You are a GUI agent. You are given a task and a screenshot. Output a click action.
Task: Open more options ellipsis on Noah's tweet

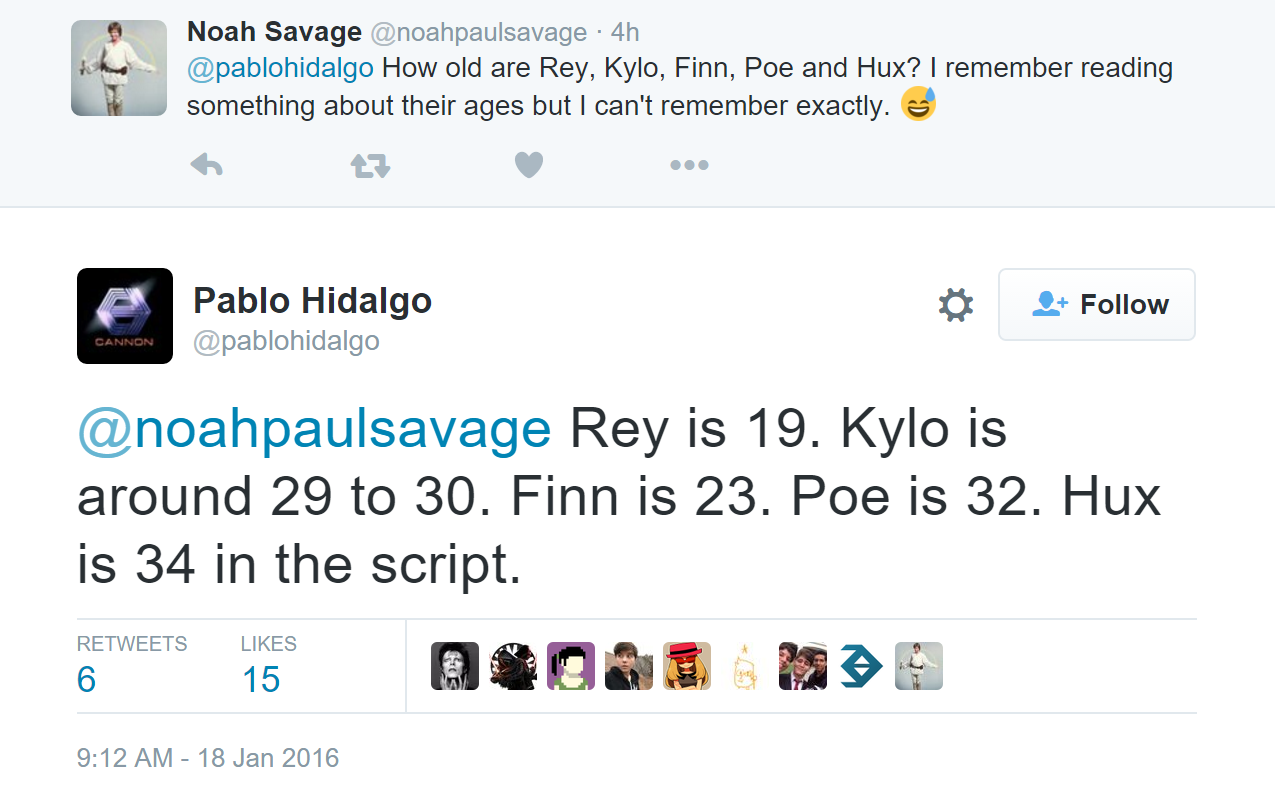tap(689, 165)
